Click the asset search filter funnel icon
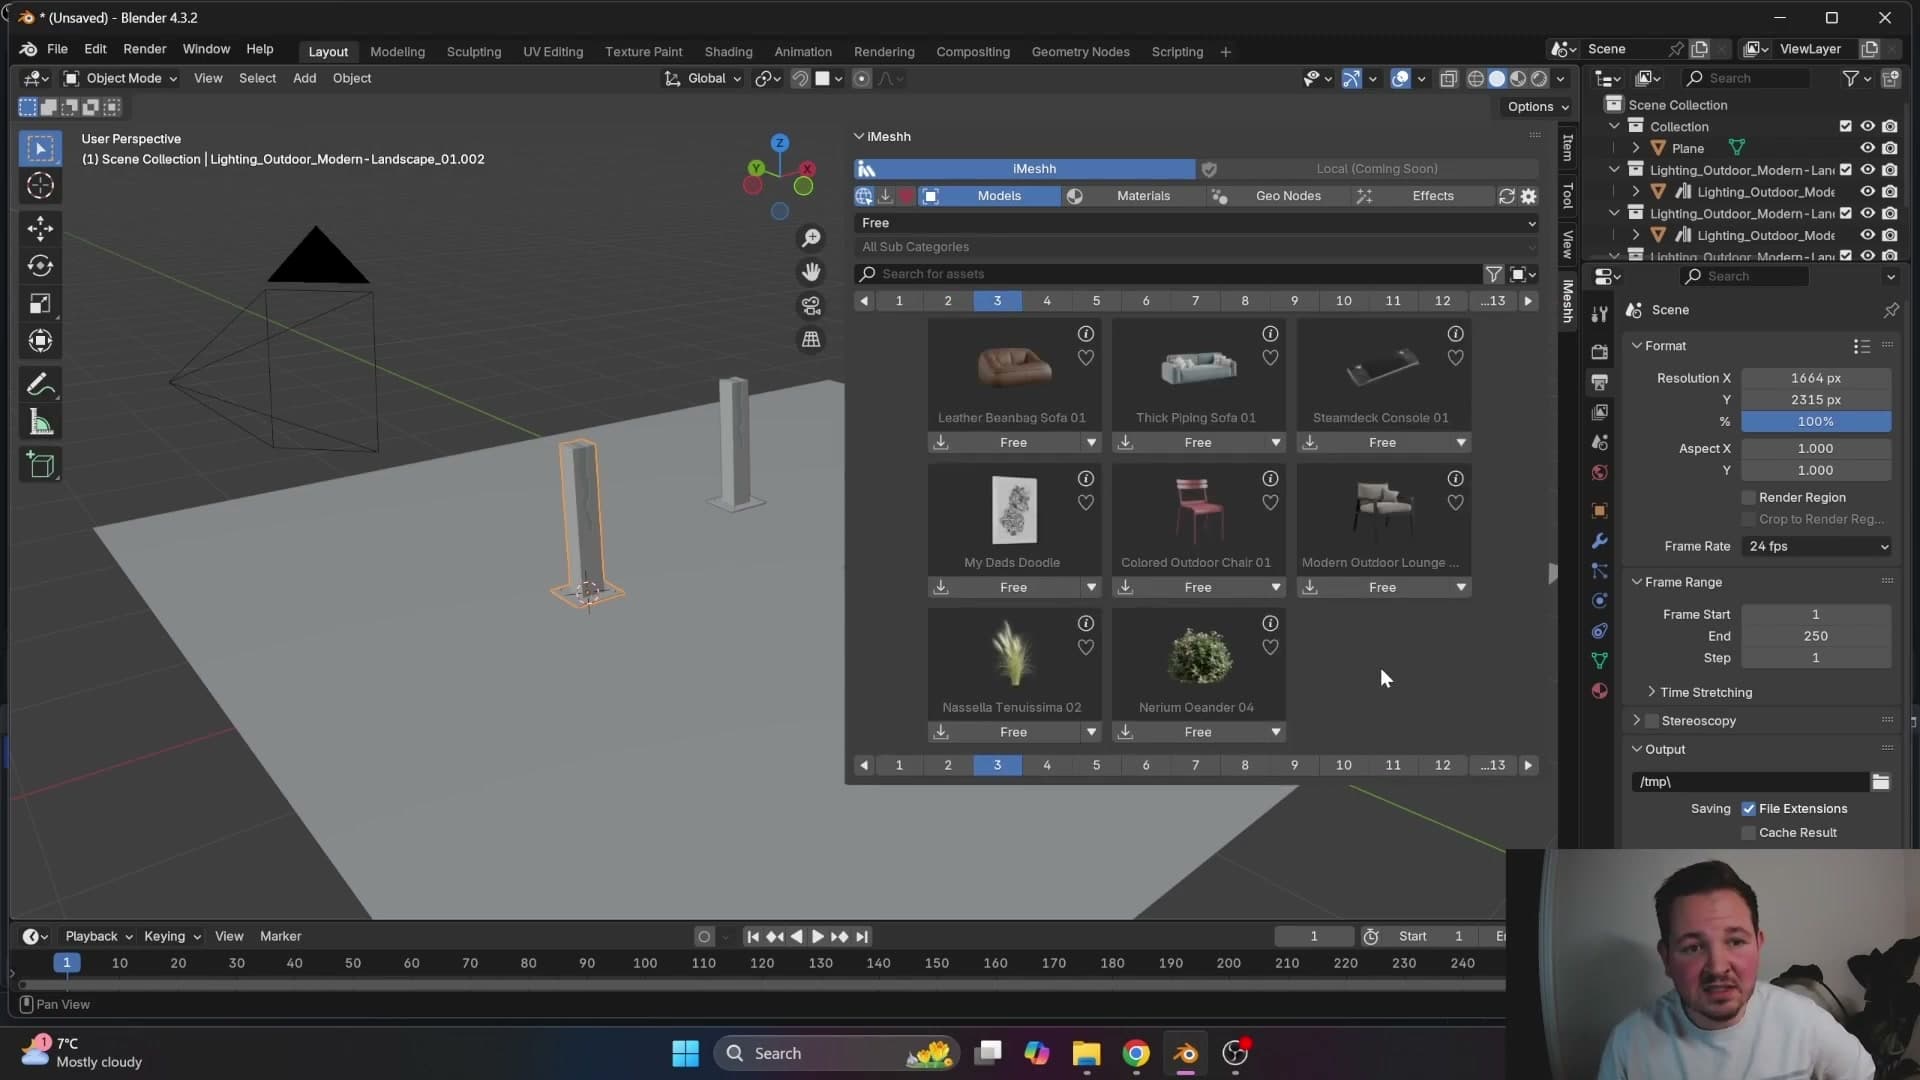This screenshot has width=1920, height=1080. pos(1493,274)
